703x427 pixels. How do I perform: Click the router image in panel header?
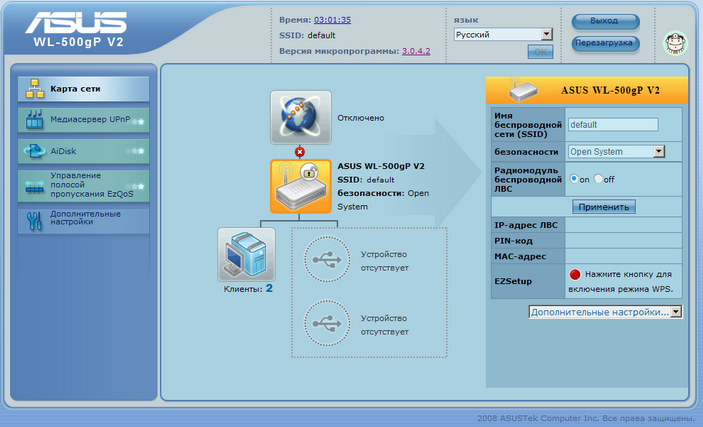tap(523, 90)
